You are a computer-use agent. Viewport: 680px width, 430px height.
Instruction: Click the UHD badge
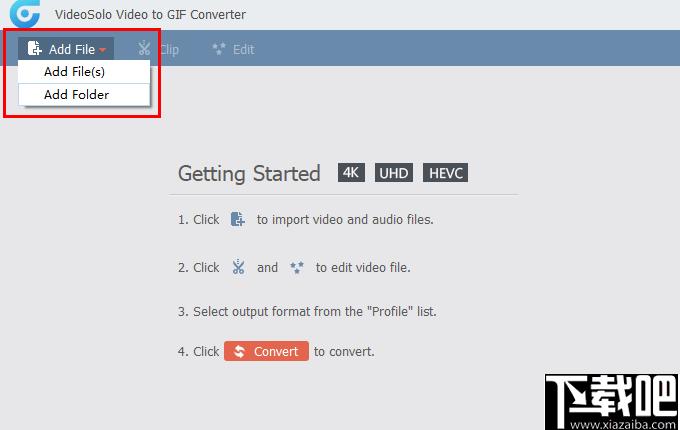point(394,173)
